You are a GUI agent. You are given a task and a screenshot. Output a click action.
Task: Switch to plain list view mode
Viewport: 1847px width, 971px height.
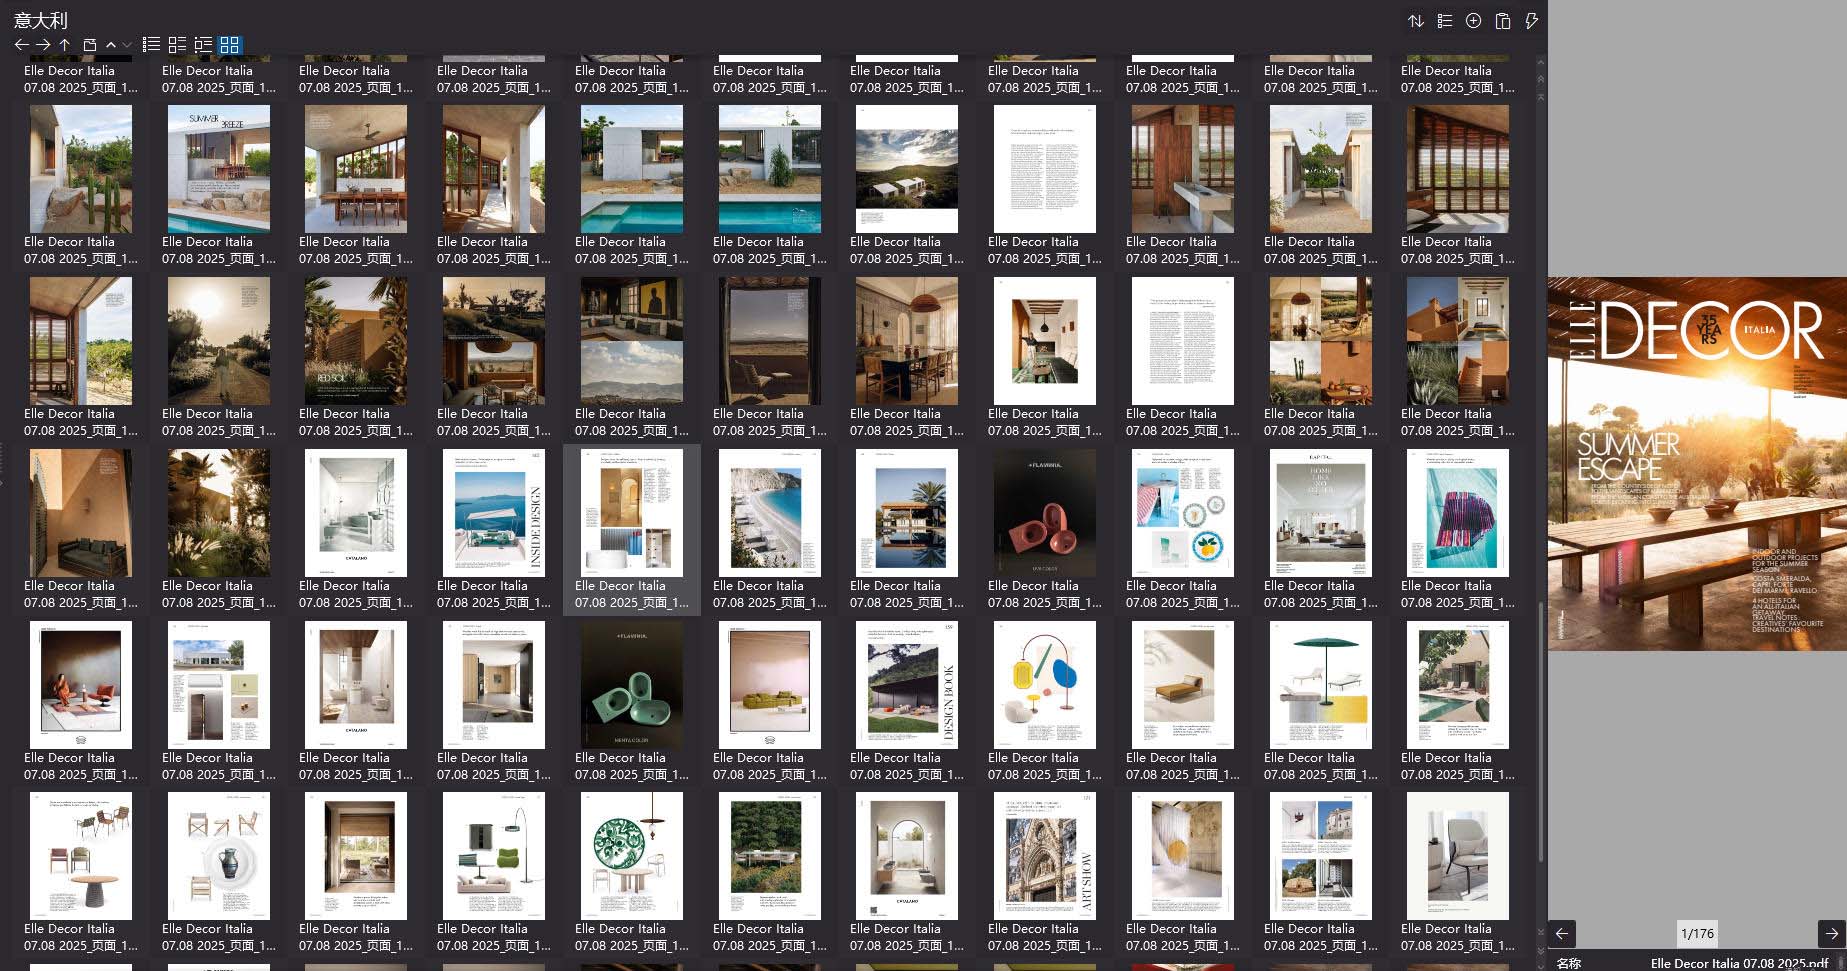[151, 45]
